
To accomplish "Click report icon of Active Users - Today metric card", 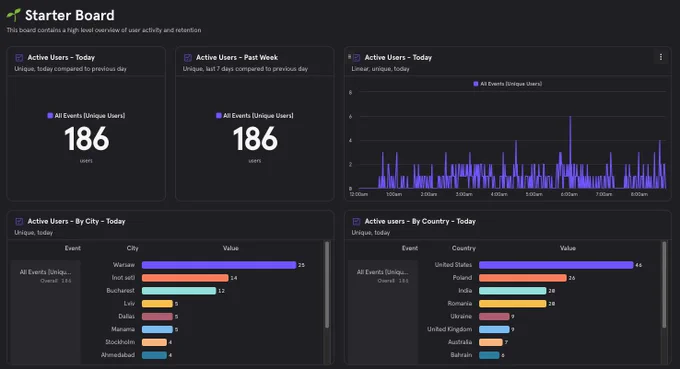I will tap(19, 58).
